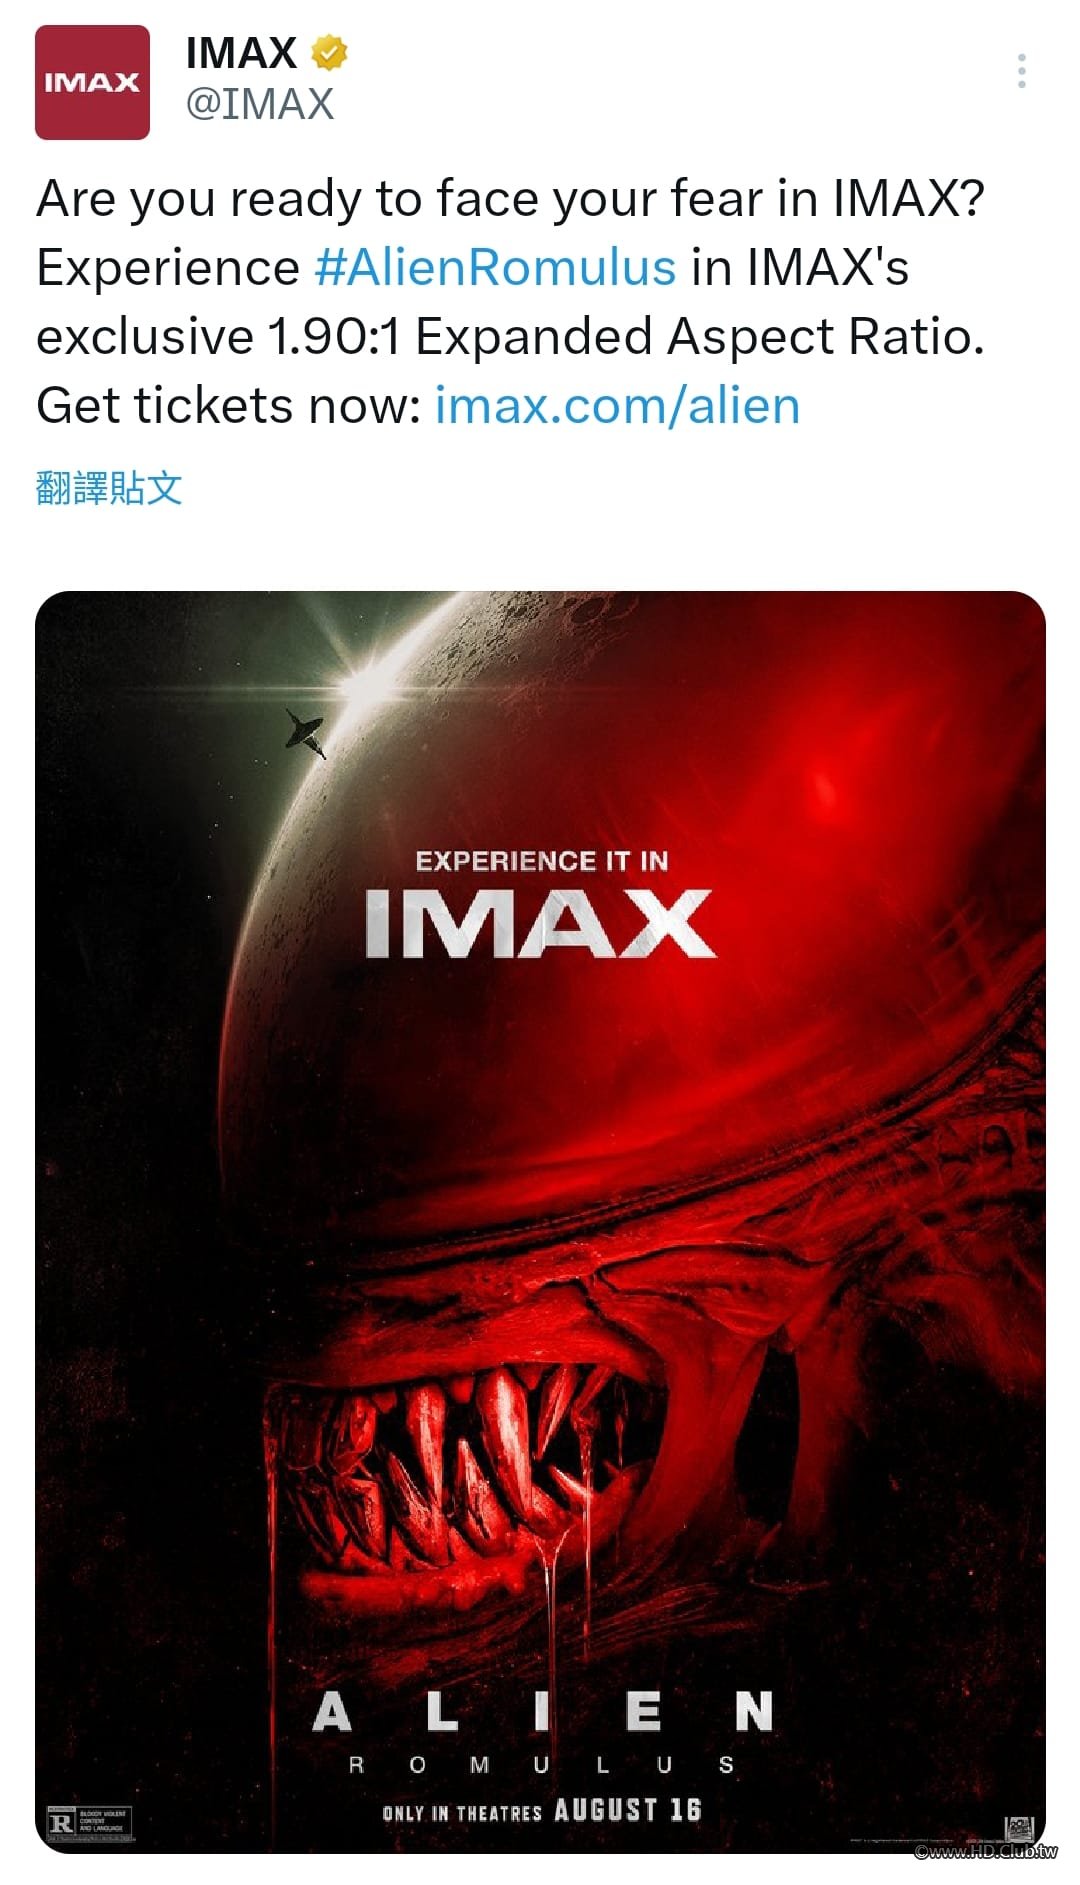Click the ALIEN title text on the poster
The image size is (1080, 1885).
point(542,1712)
